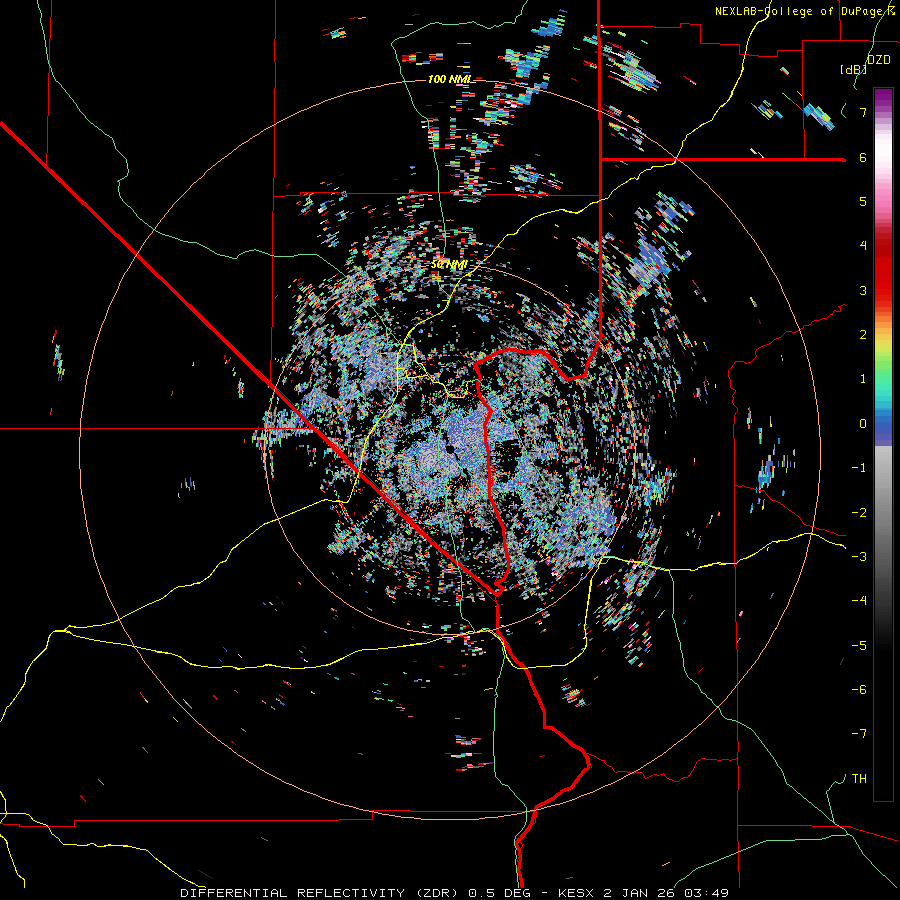Click the -7 value on the scale
This screenshot has width=900, height=900.
(x=859, y=734)
